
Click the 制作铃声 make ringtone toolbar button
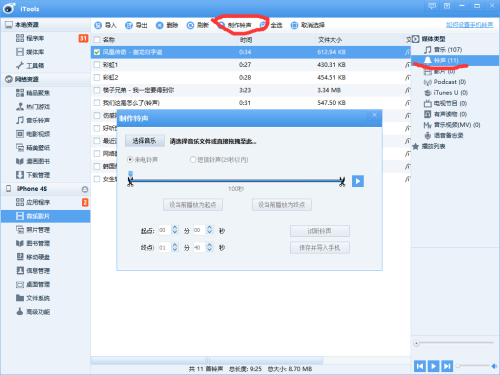(x=235, y=25)
